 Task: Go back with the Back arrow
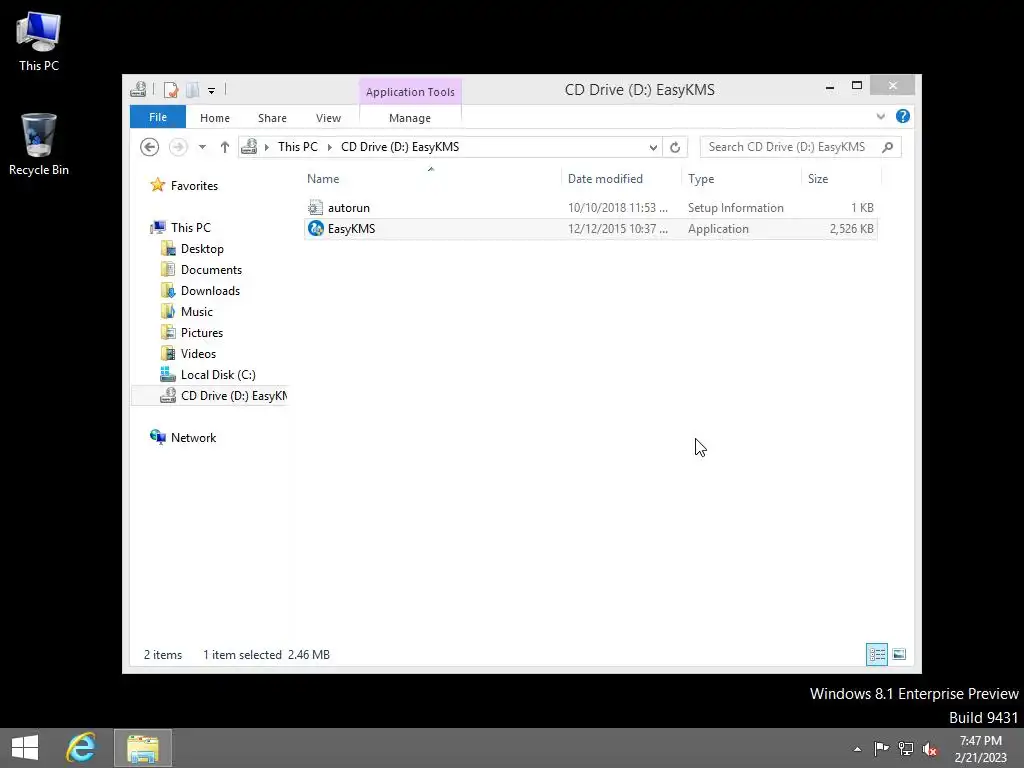tap(150, 147)
